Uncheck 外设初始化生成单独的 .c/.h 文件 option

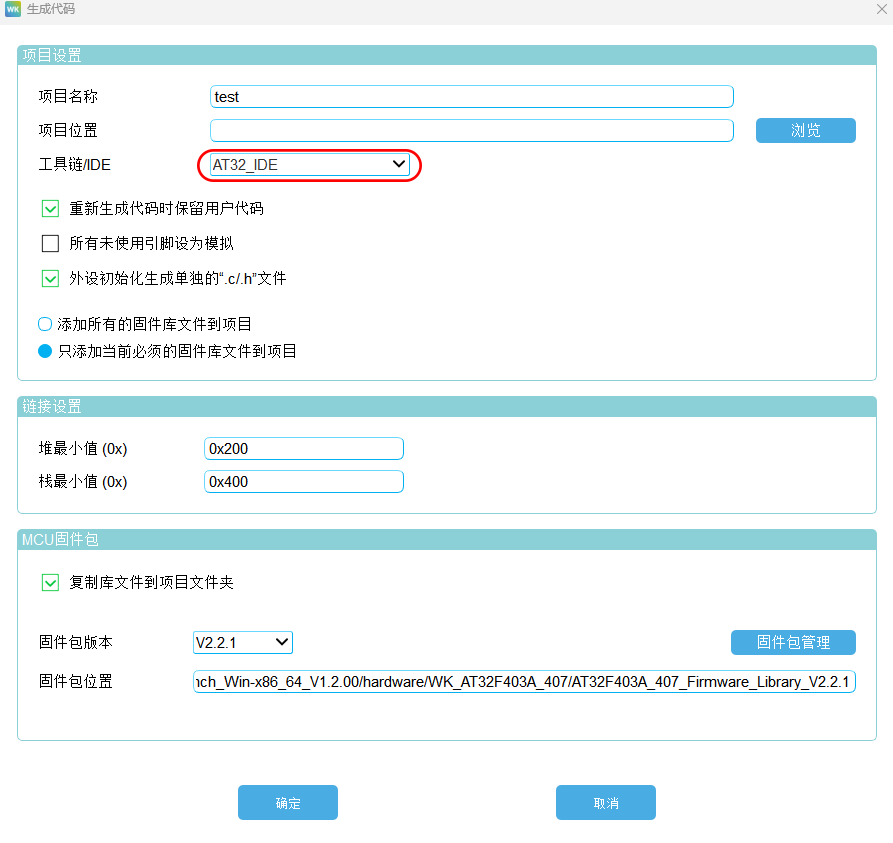pyautogui.click(x=51, y=279)
